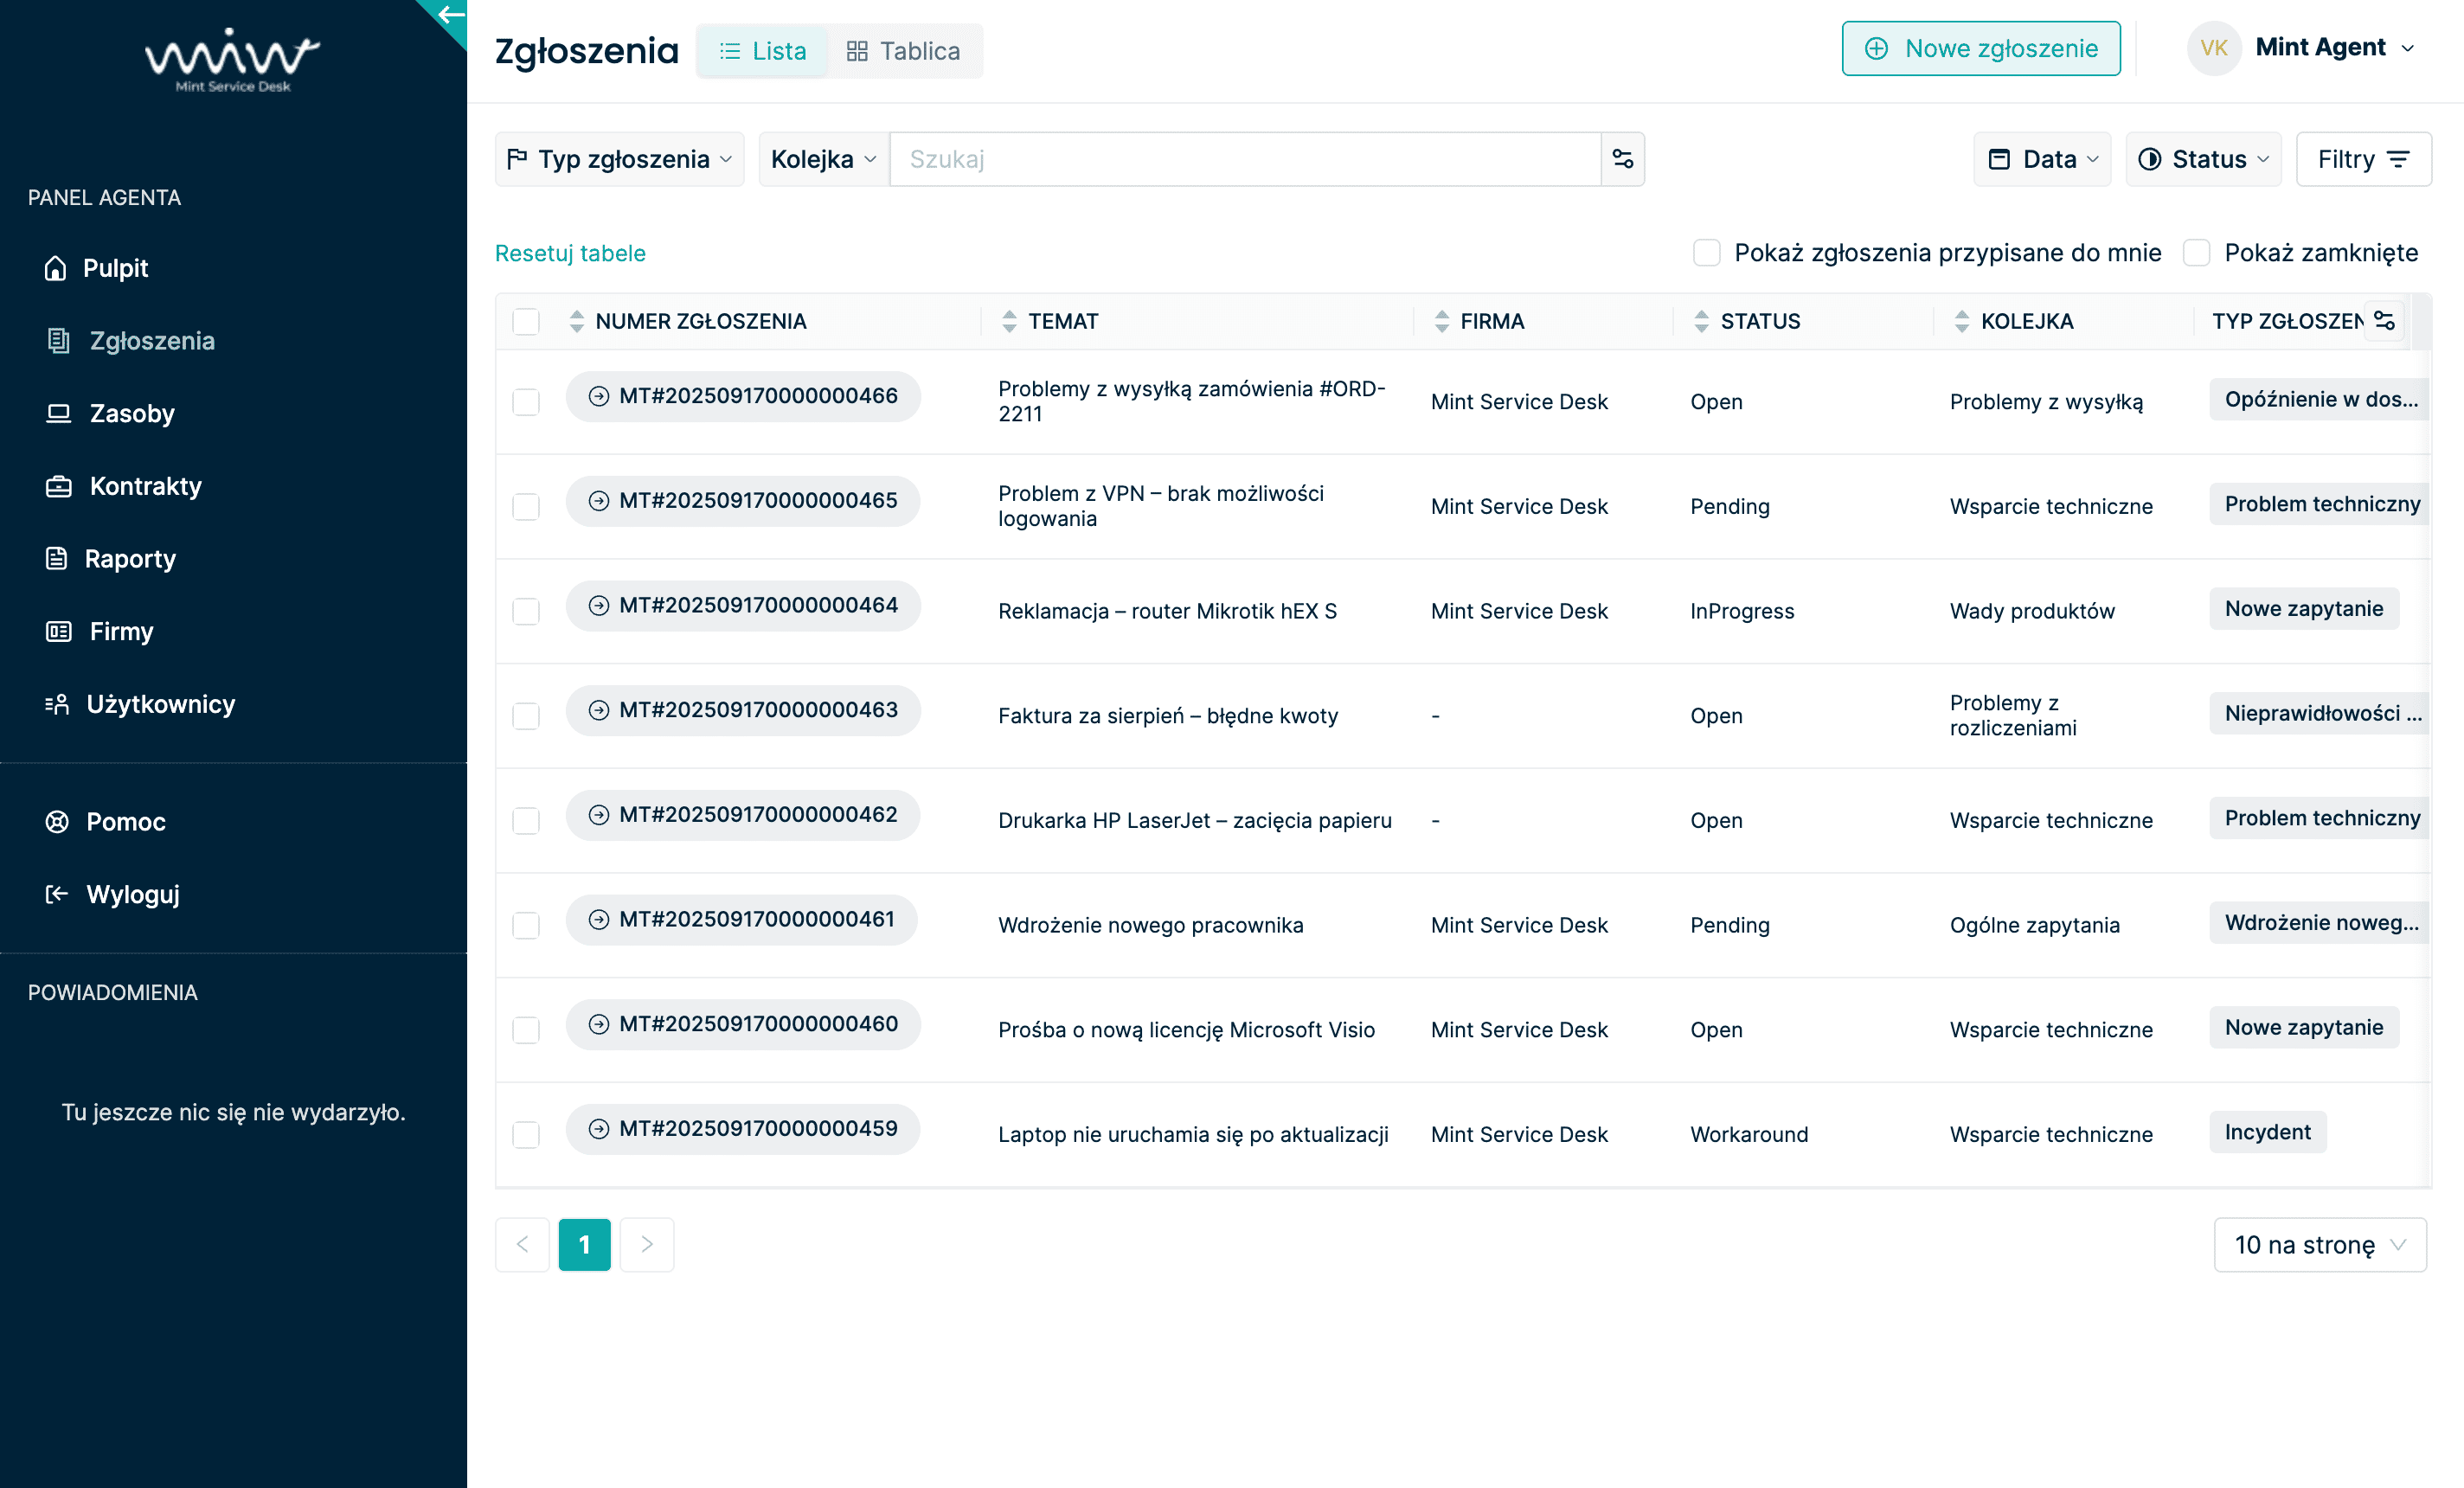Open the 10 na stronę page size selector
The width and height of the screenshot is (2464, 1488).
click(2320, 1244)
